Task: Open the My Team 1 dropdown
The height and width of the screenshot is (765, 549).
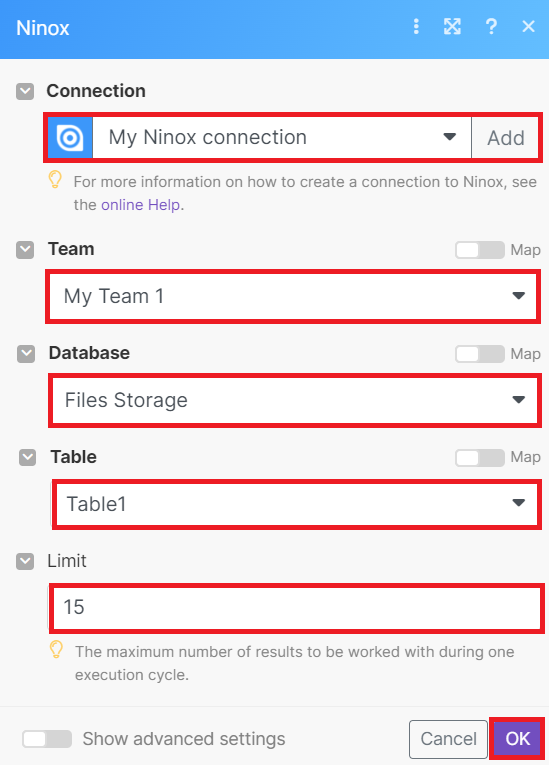Action: pyautogui.click(x=293, y=296)
